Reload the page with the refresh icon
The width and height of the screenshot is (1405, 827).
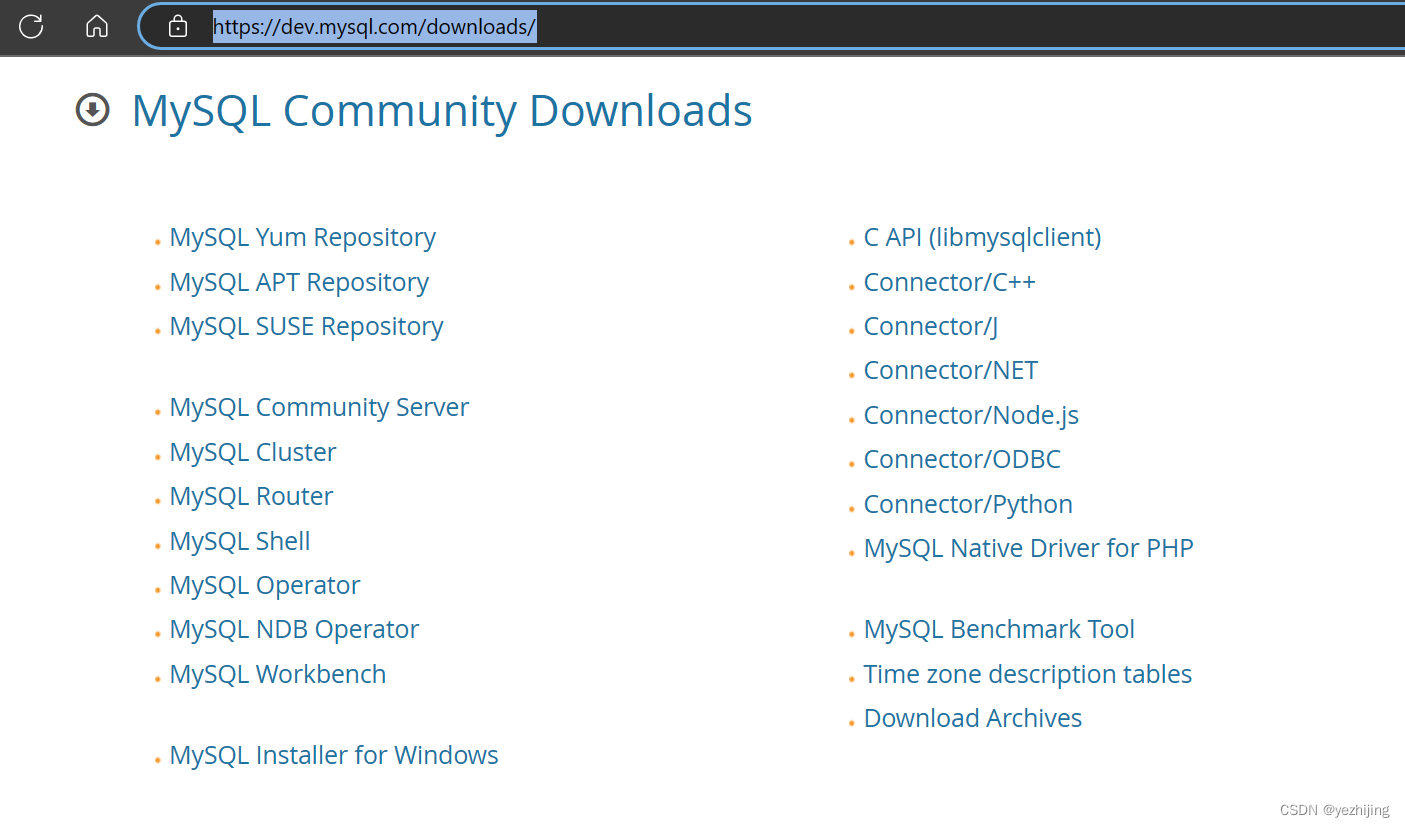click(31, 26)
